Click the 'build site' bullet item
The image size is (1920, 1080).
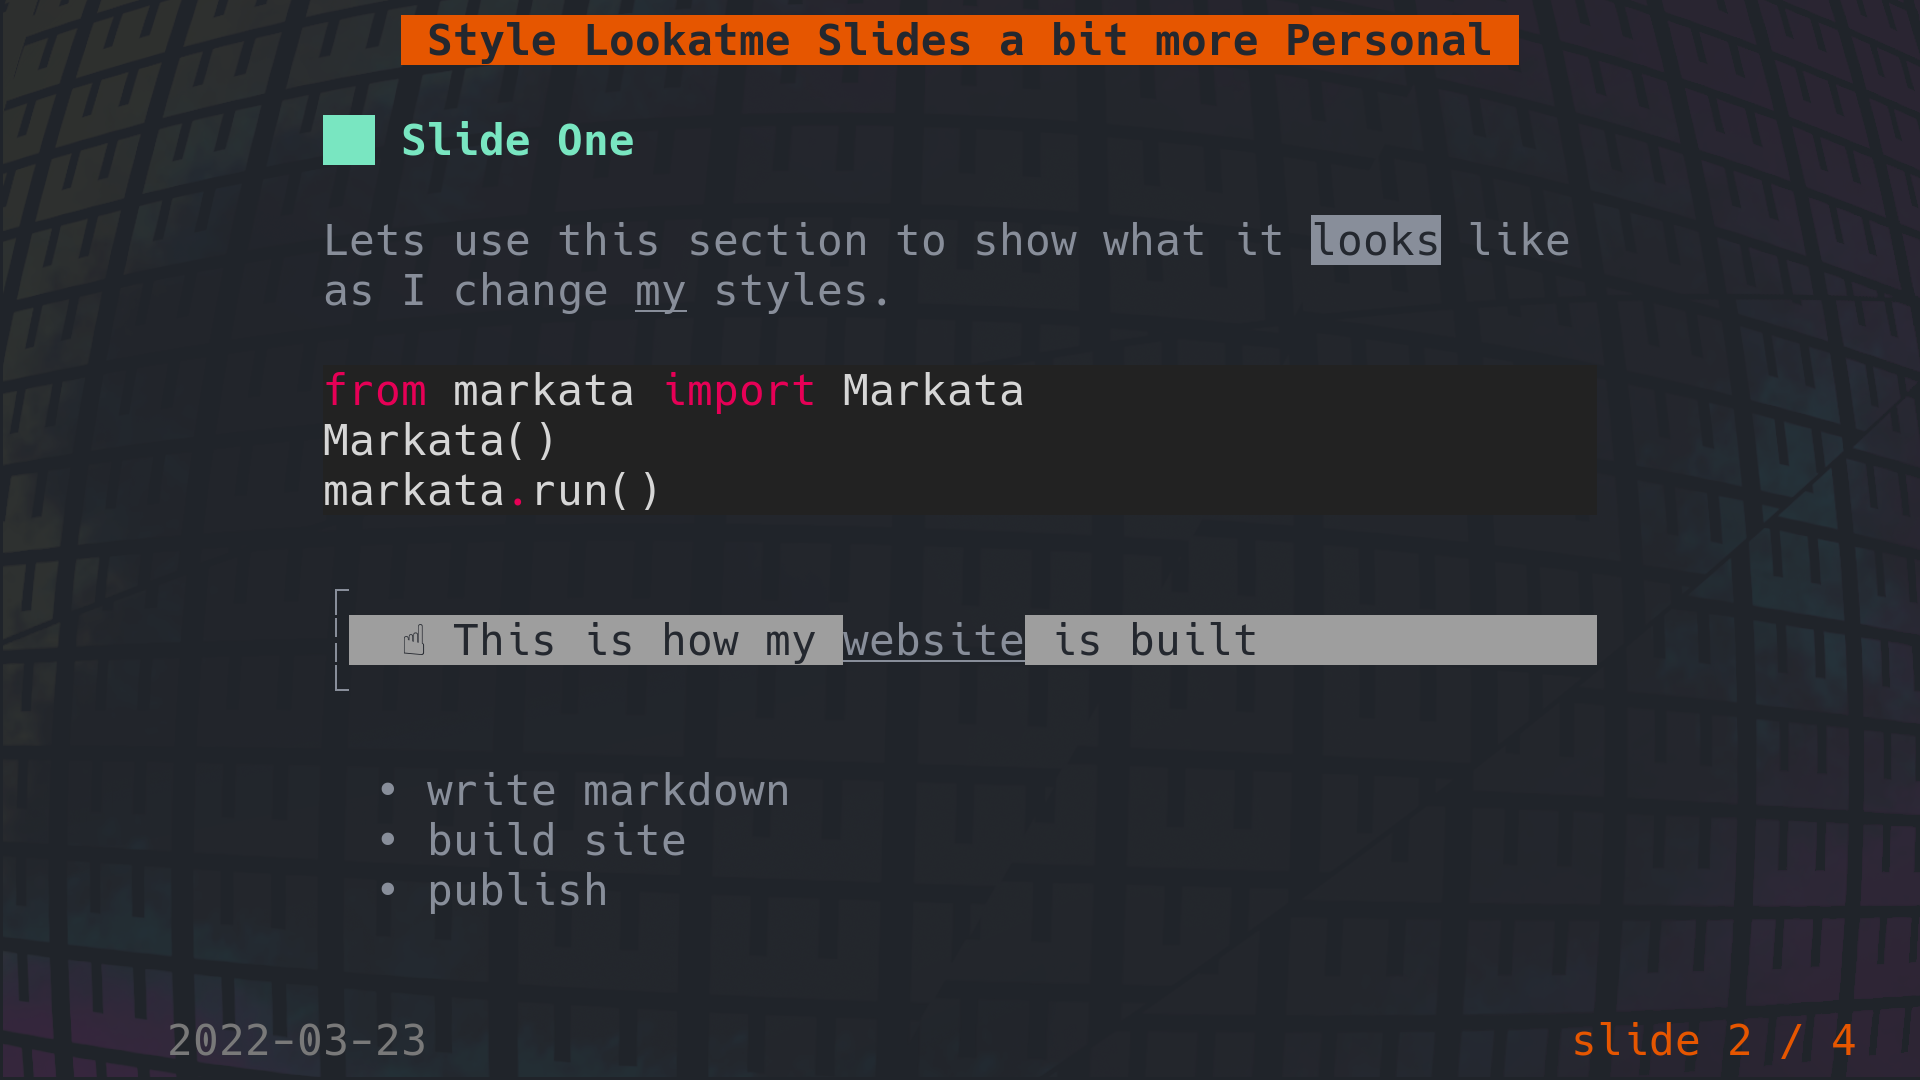click(x=556, y=840)
